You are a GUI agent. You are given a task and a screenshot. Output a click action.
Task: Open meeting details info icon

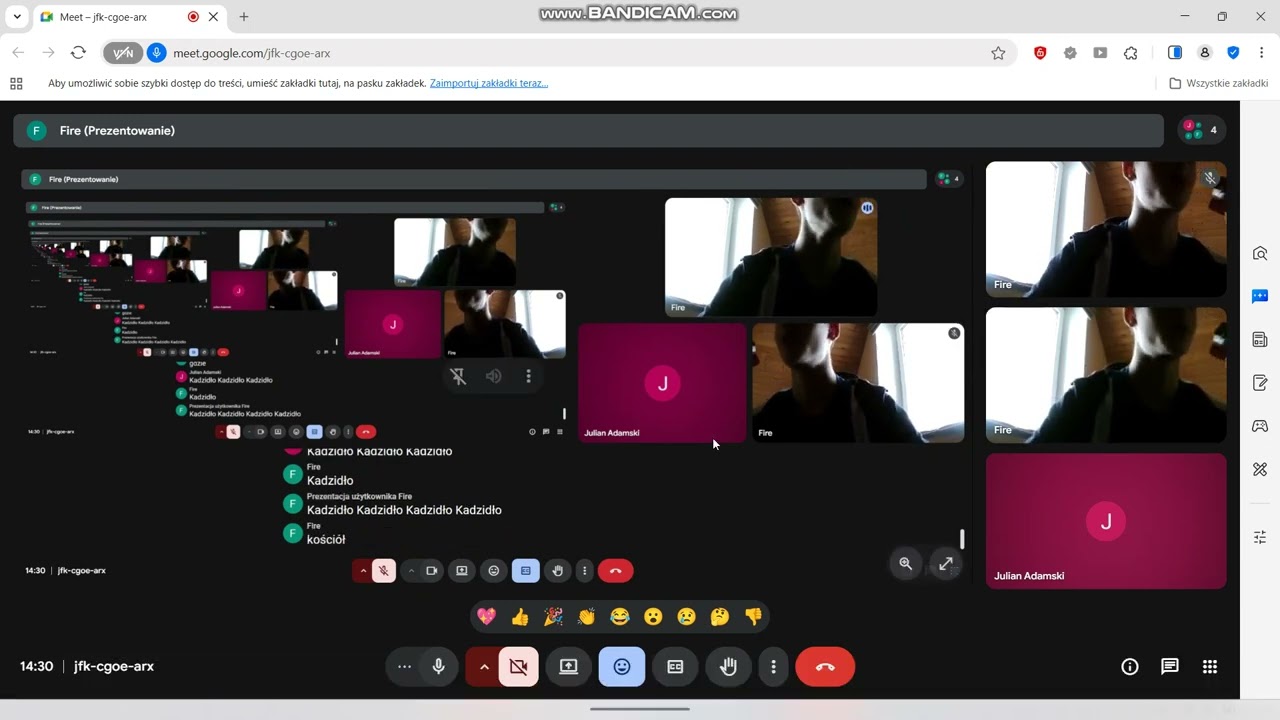click(x=1130, y=667)
